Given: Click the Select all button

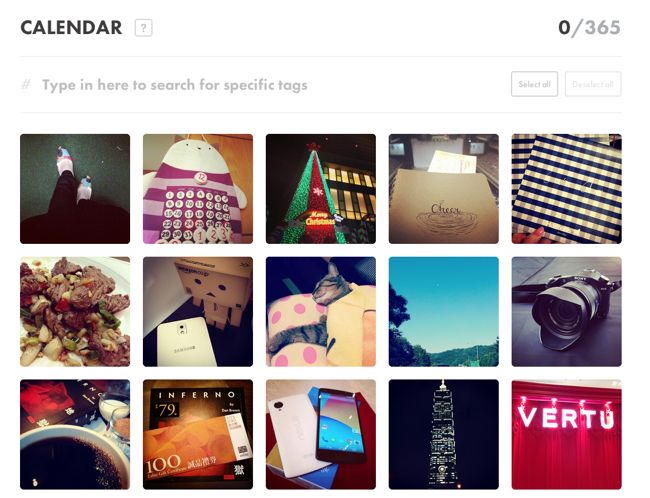Looking at the screenshot, I should (534, 84).
